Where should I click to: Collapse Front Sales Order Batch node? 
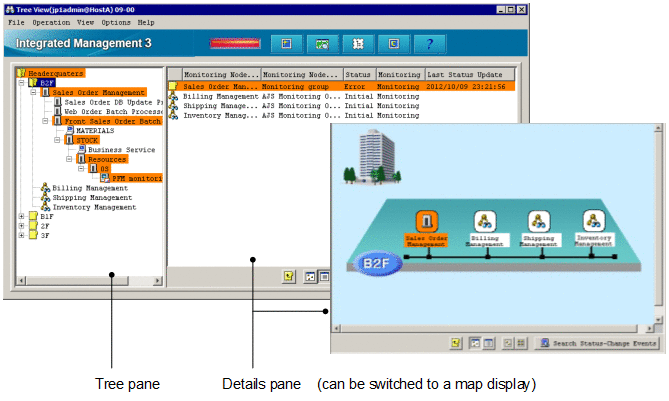point(45,121)
